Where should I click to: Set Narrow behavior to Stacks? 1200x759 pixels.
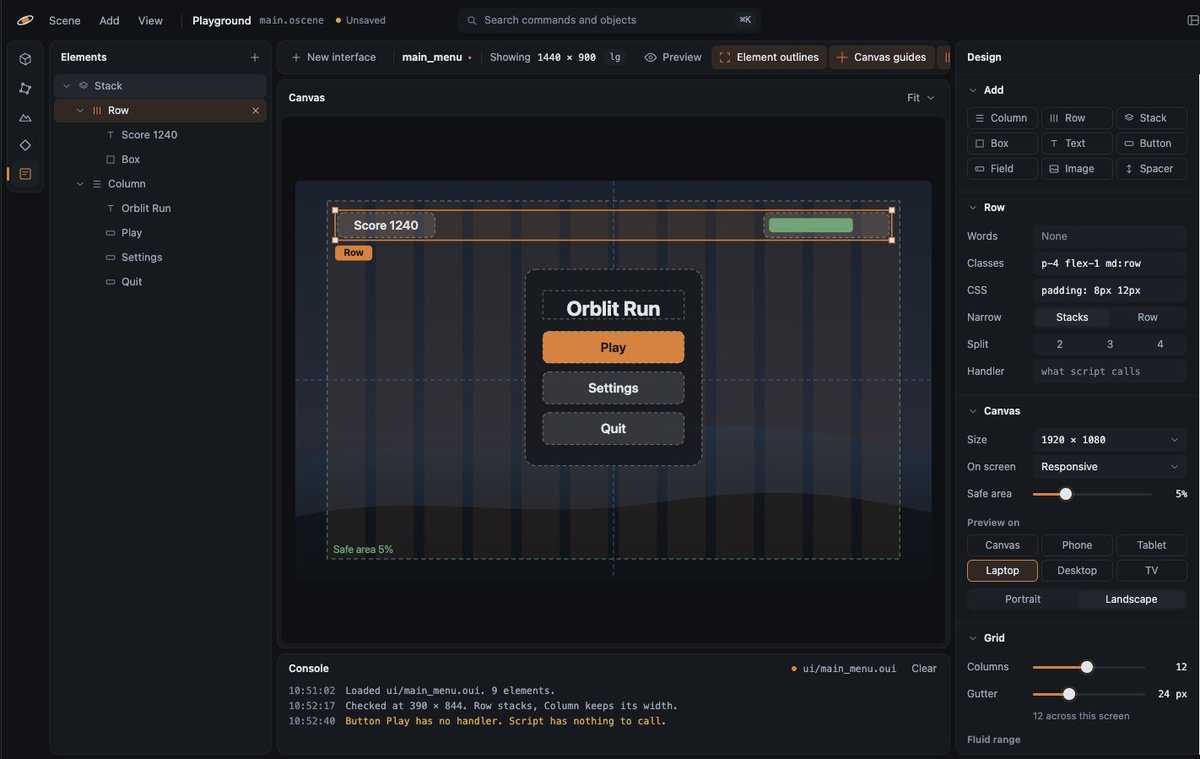1071,317
